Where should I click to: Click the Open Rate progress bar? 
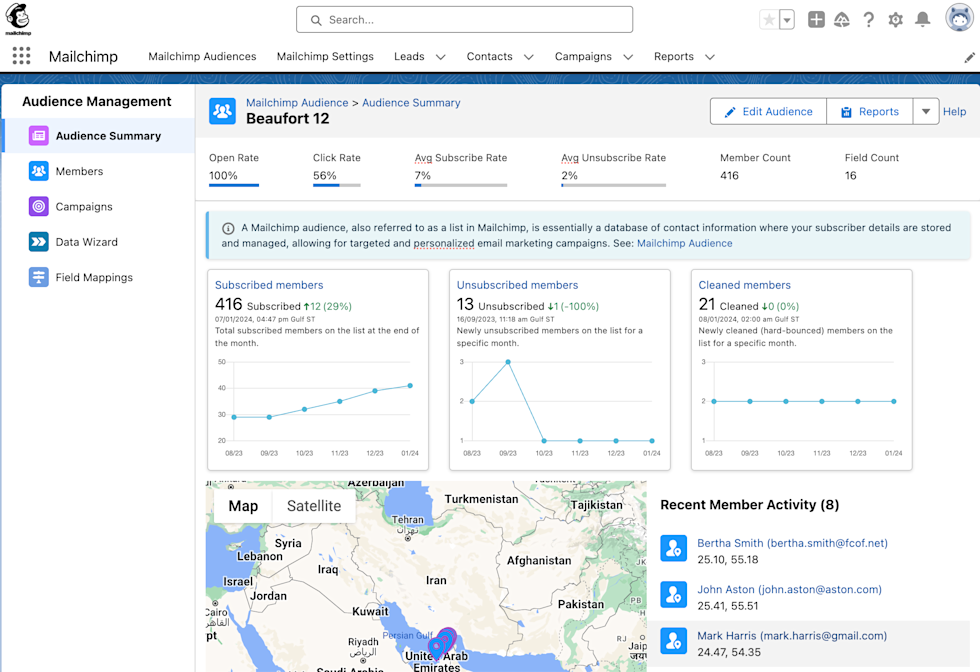(x=233, y=187)
